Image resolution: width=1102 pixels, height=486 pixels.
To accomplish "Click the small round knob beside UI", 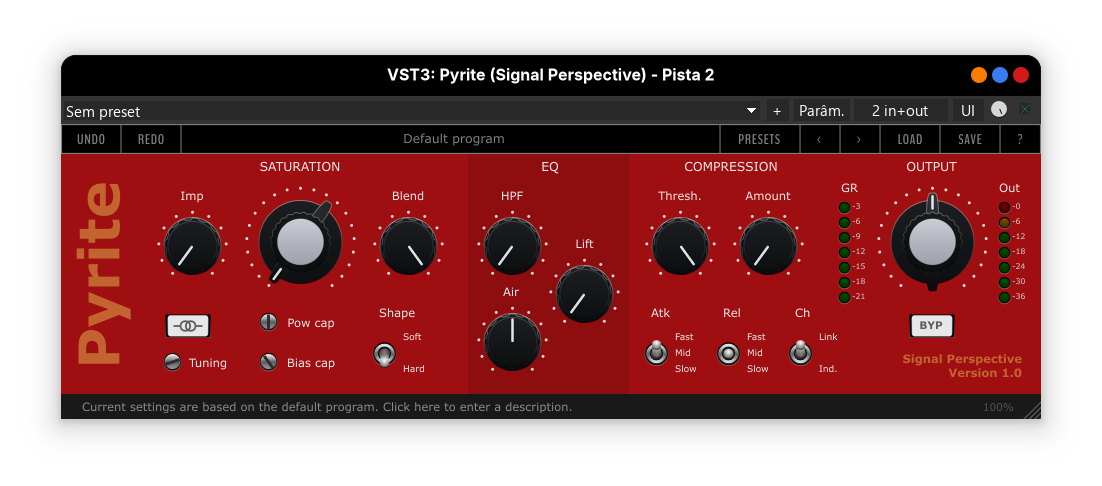I will tap(999, 110).
